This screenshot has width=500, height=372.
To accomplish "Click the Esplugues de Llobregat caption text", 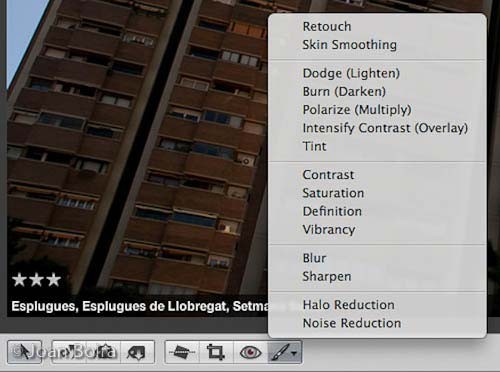I will coord(140,306).
